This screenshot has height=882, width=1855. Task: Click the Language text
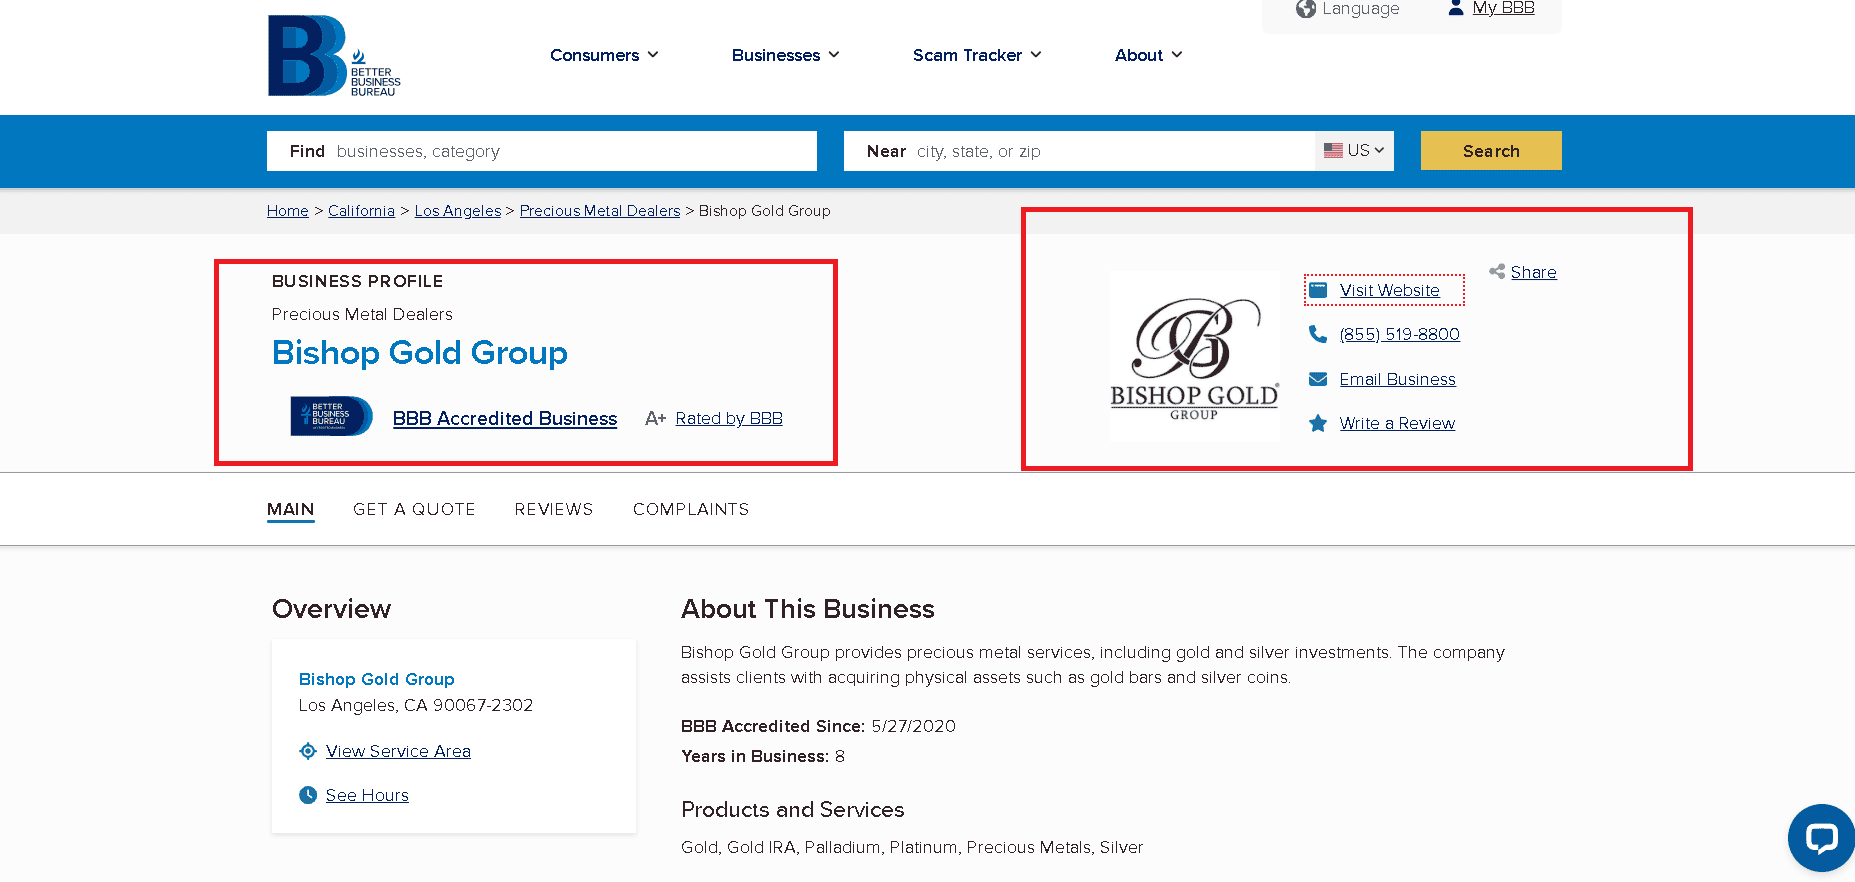(1360, 9)
